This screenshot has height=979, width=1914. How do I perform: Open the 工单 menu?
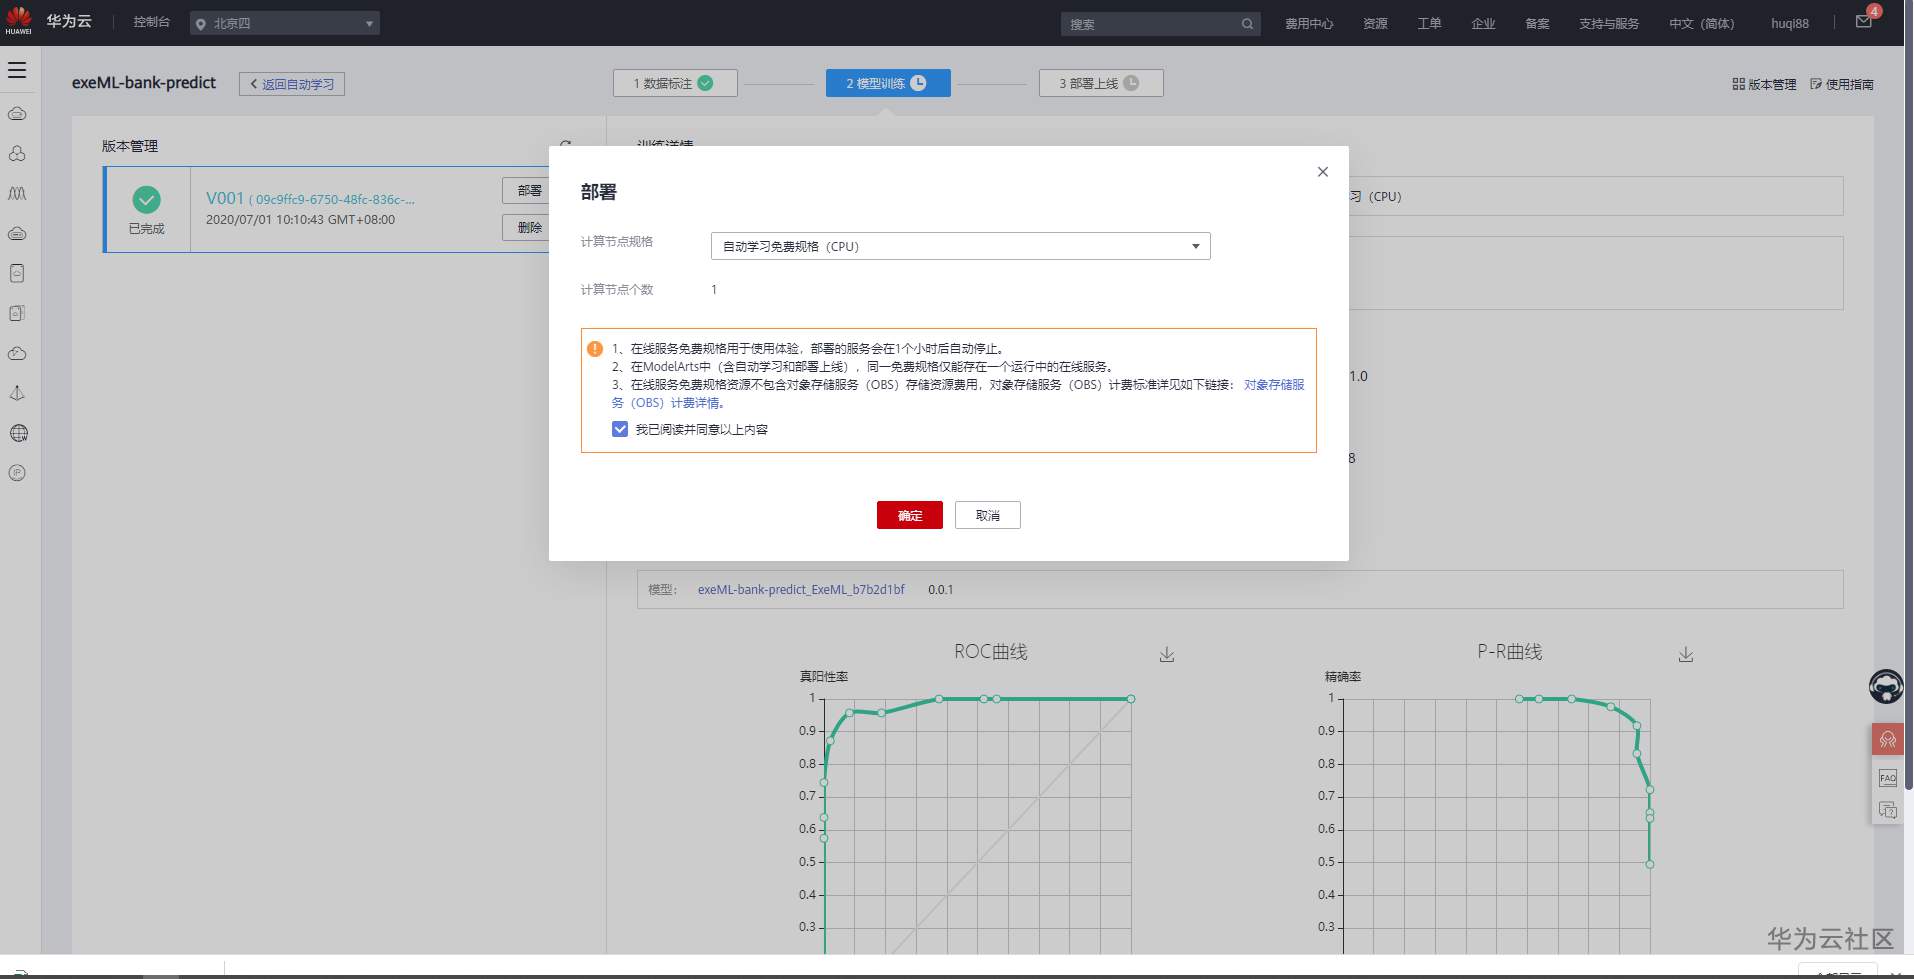coord(1429,24)
